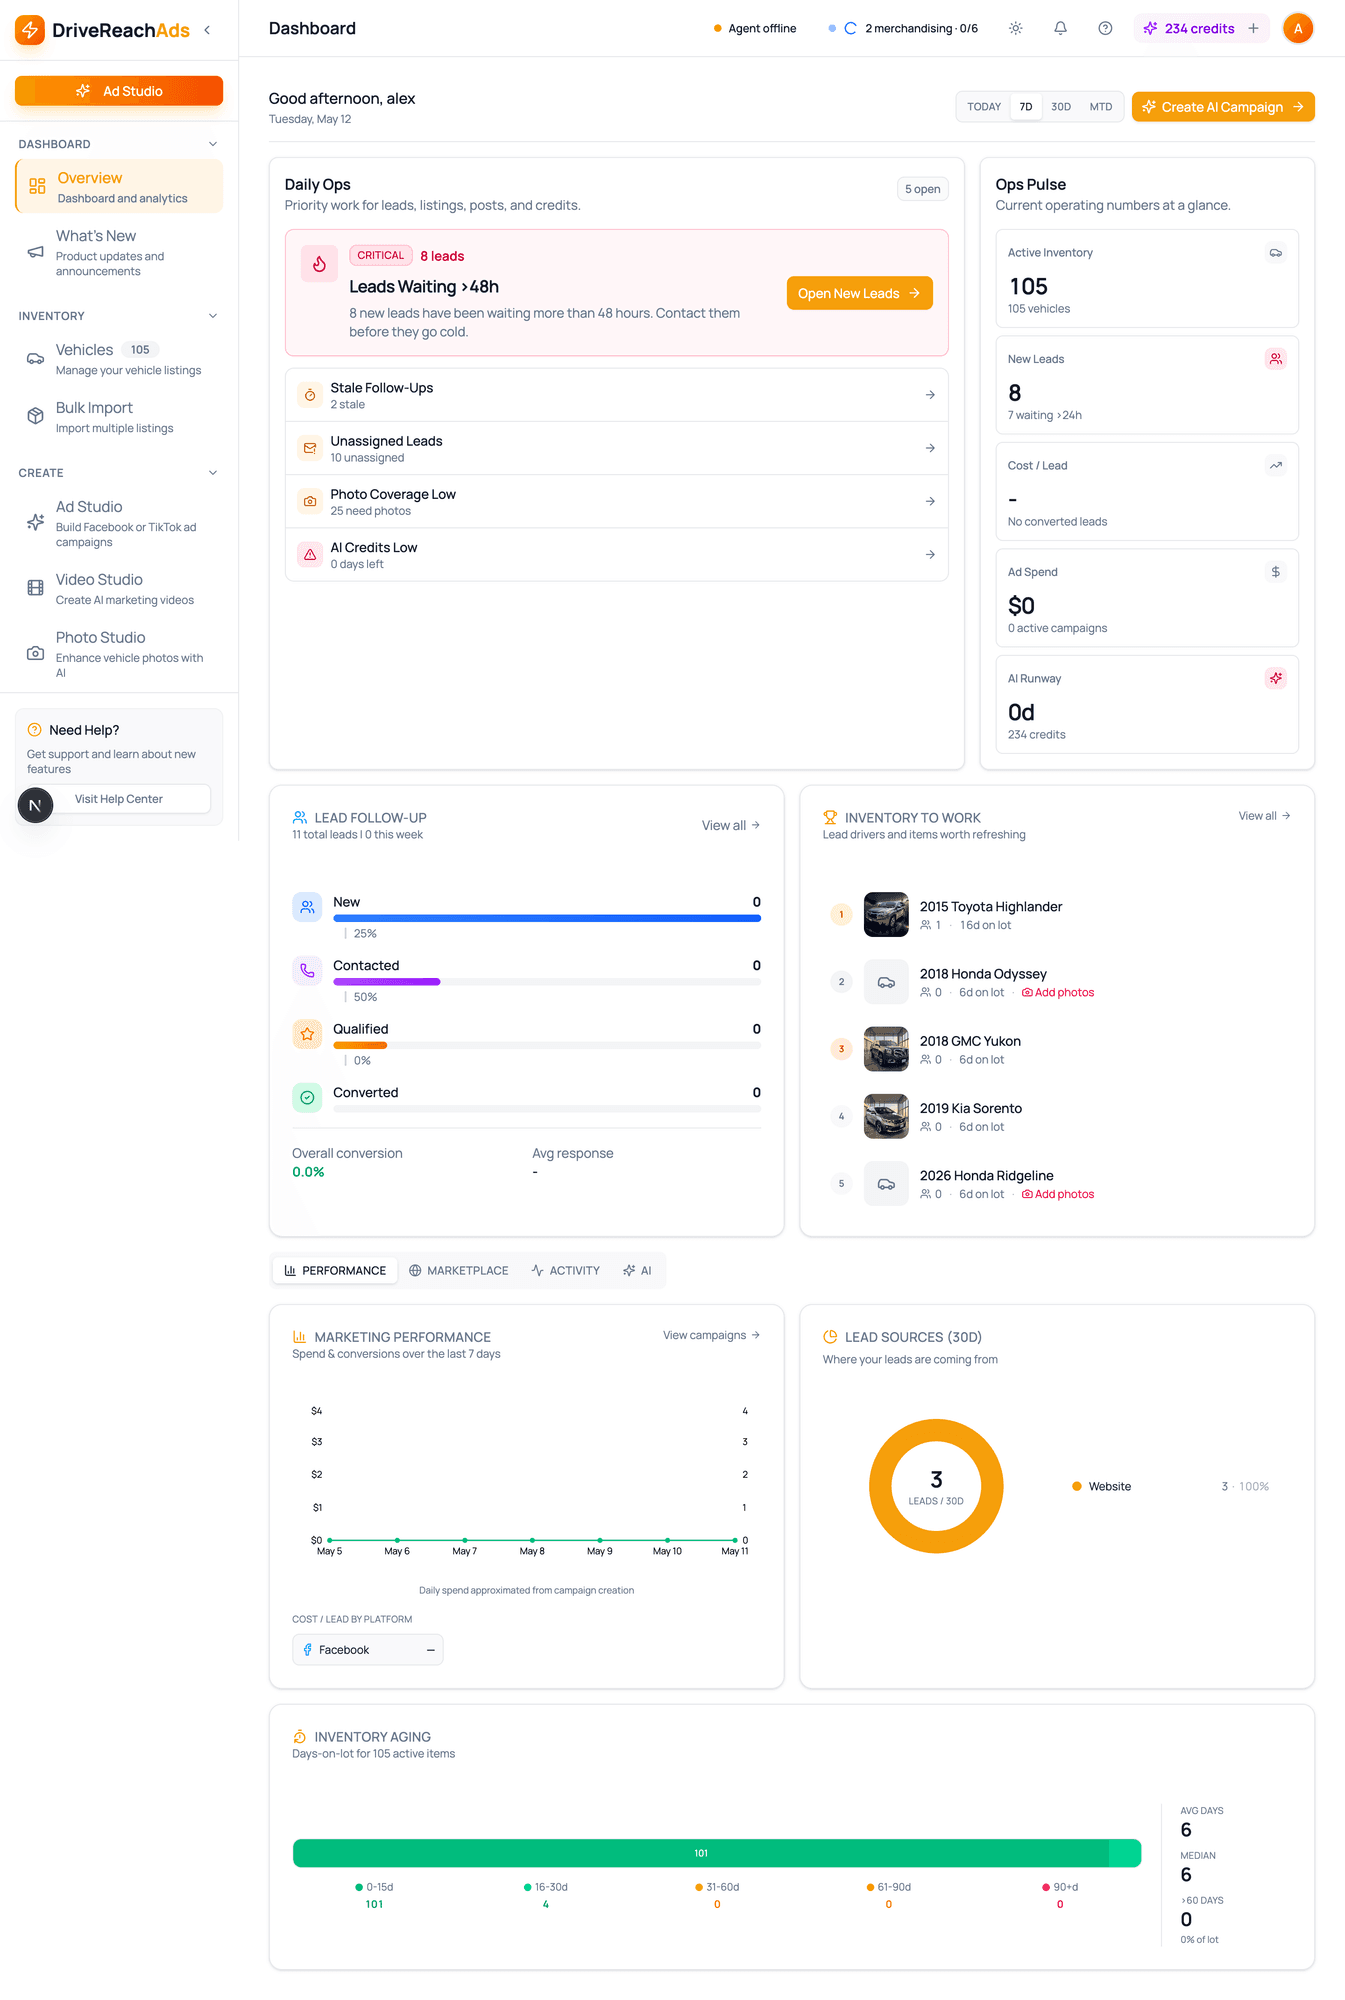Click the Qualified star icon
The image size is (1345, 2000).
(x=307, y=1034)
